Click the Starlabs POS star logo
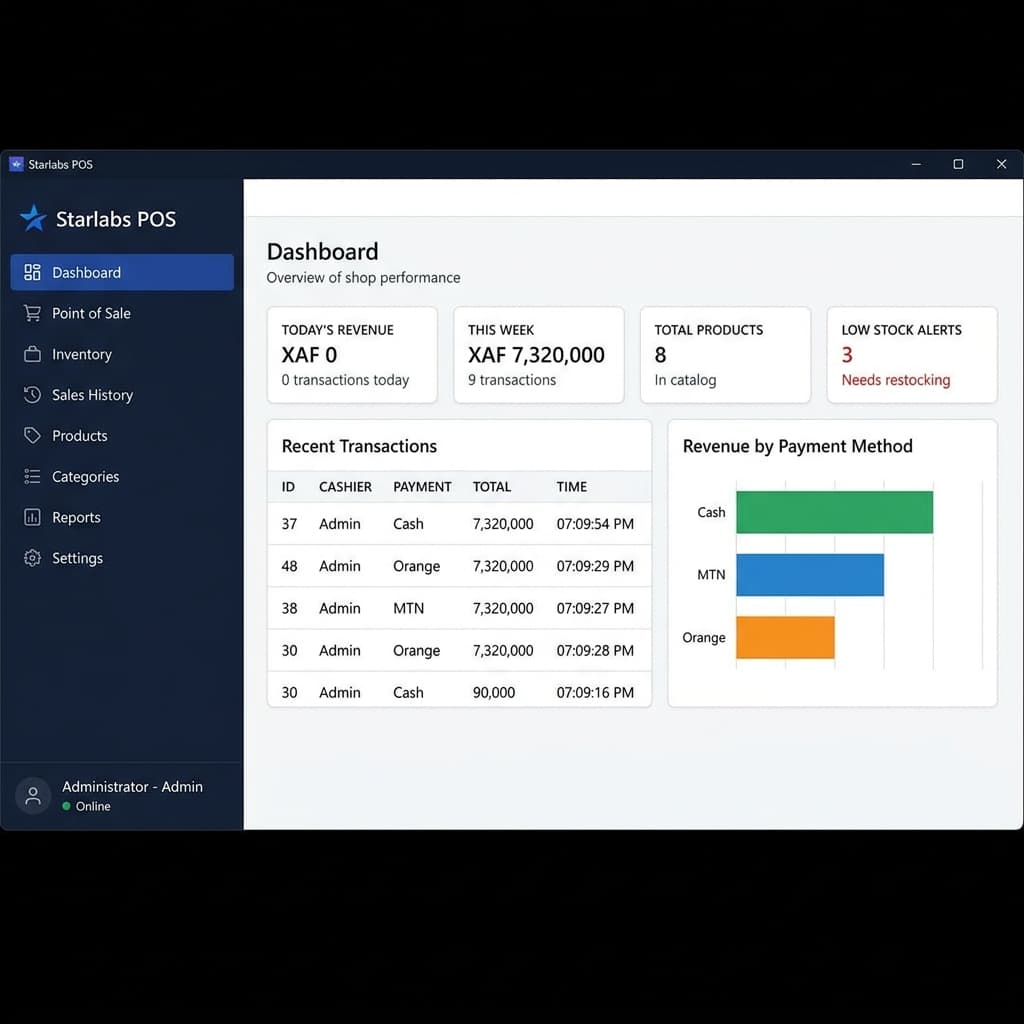 click(x=33, y=218)
